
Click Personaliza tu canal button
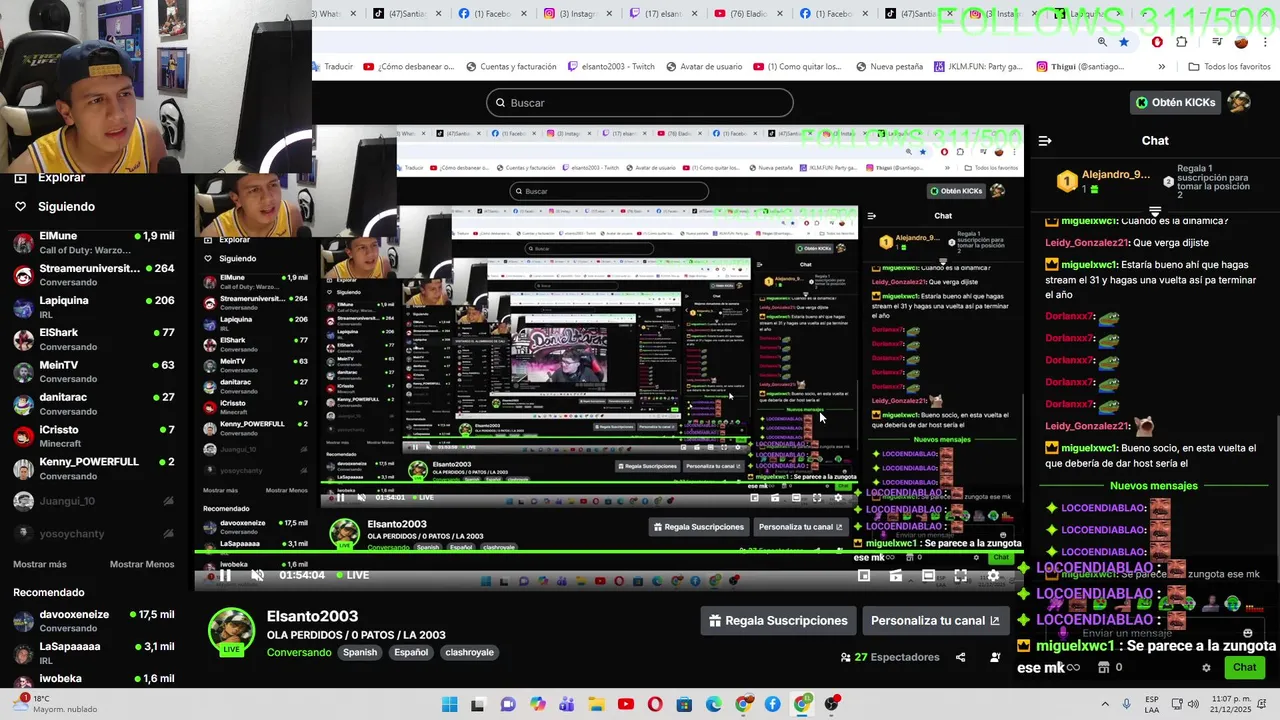click(x=935, y=620)
